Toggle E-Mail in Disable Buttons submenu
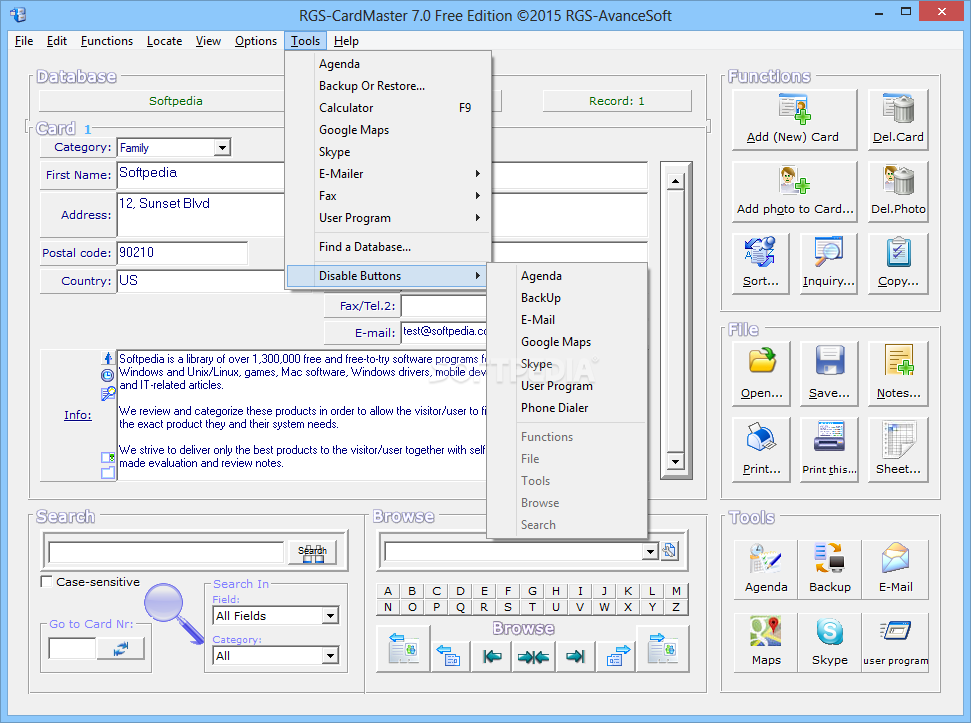Screen dimensions: 971x723 point(567,320)
